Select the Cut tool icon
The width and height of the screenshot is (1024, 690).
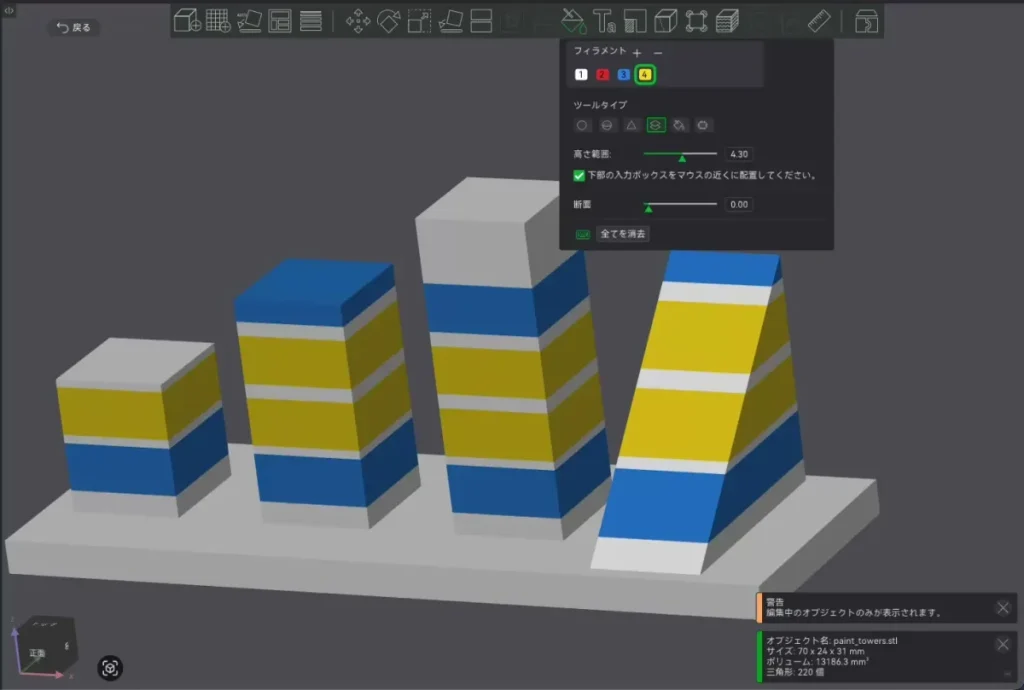[x=481, y=21]
